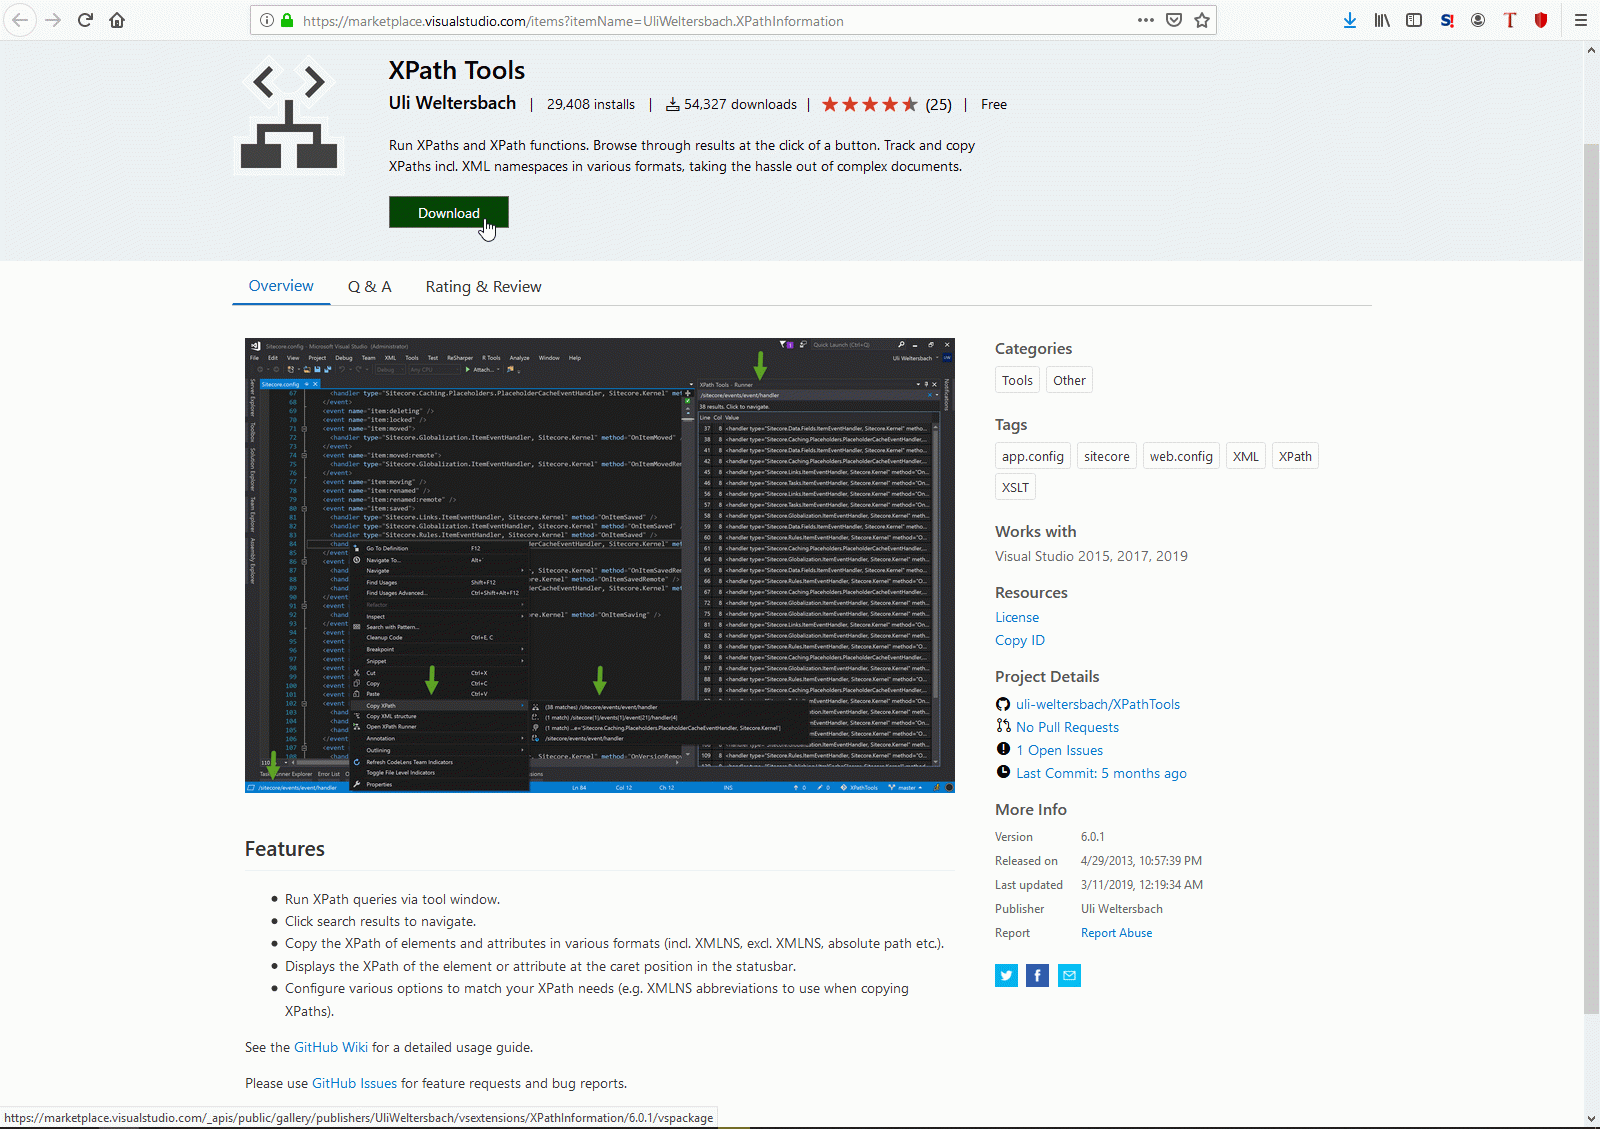Select the Other category
1600x1129 pixels.
1069,380
